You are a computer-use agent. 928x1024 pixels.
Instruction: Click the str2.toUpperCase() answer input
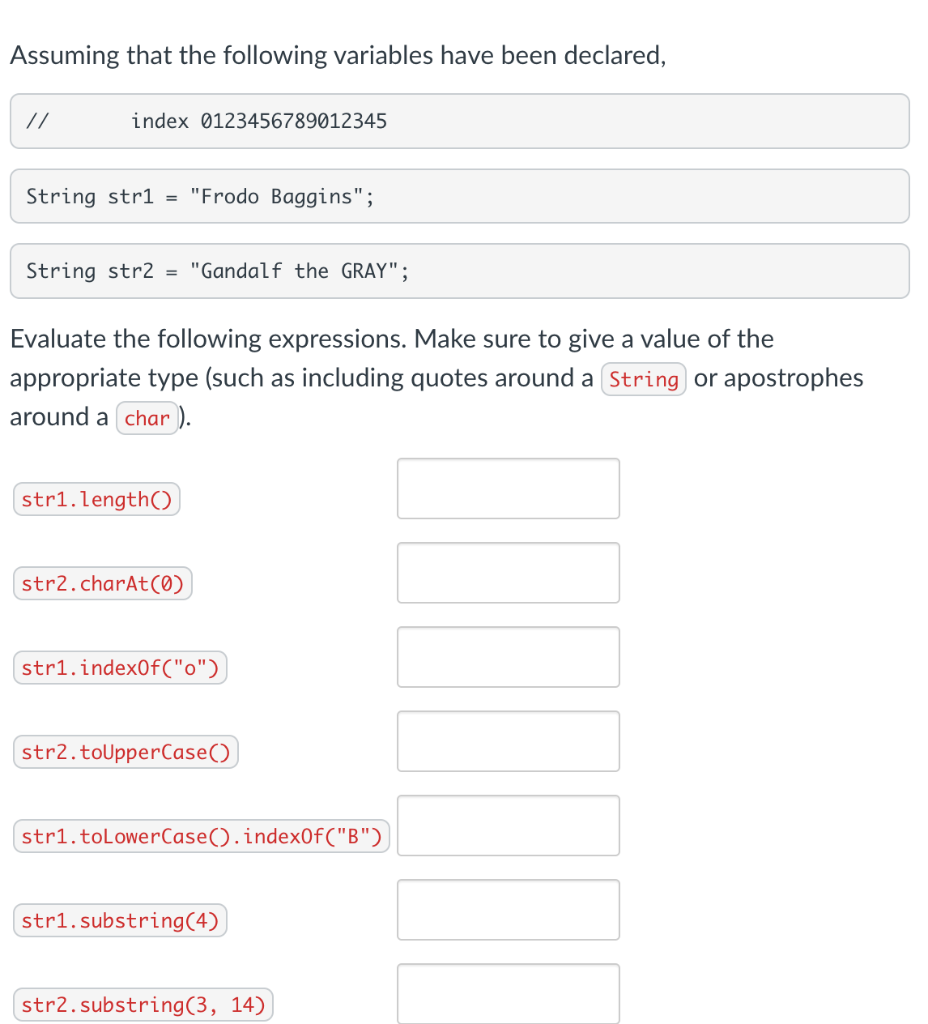[508, 741]
